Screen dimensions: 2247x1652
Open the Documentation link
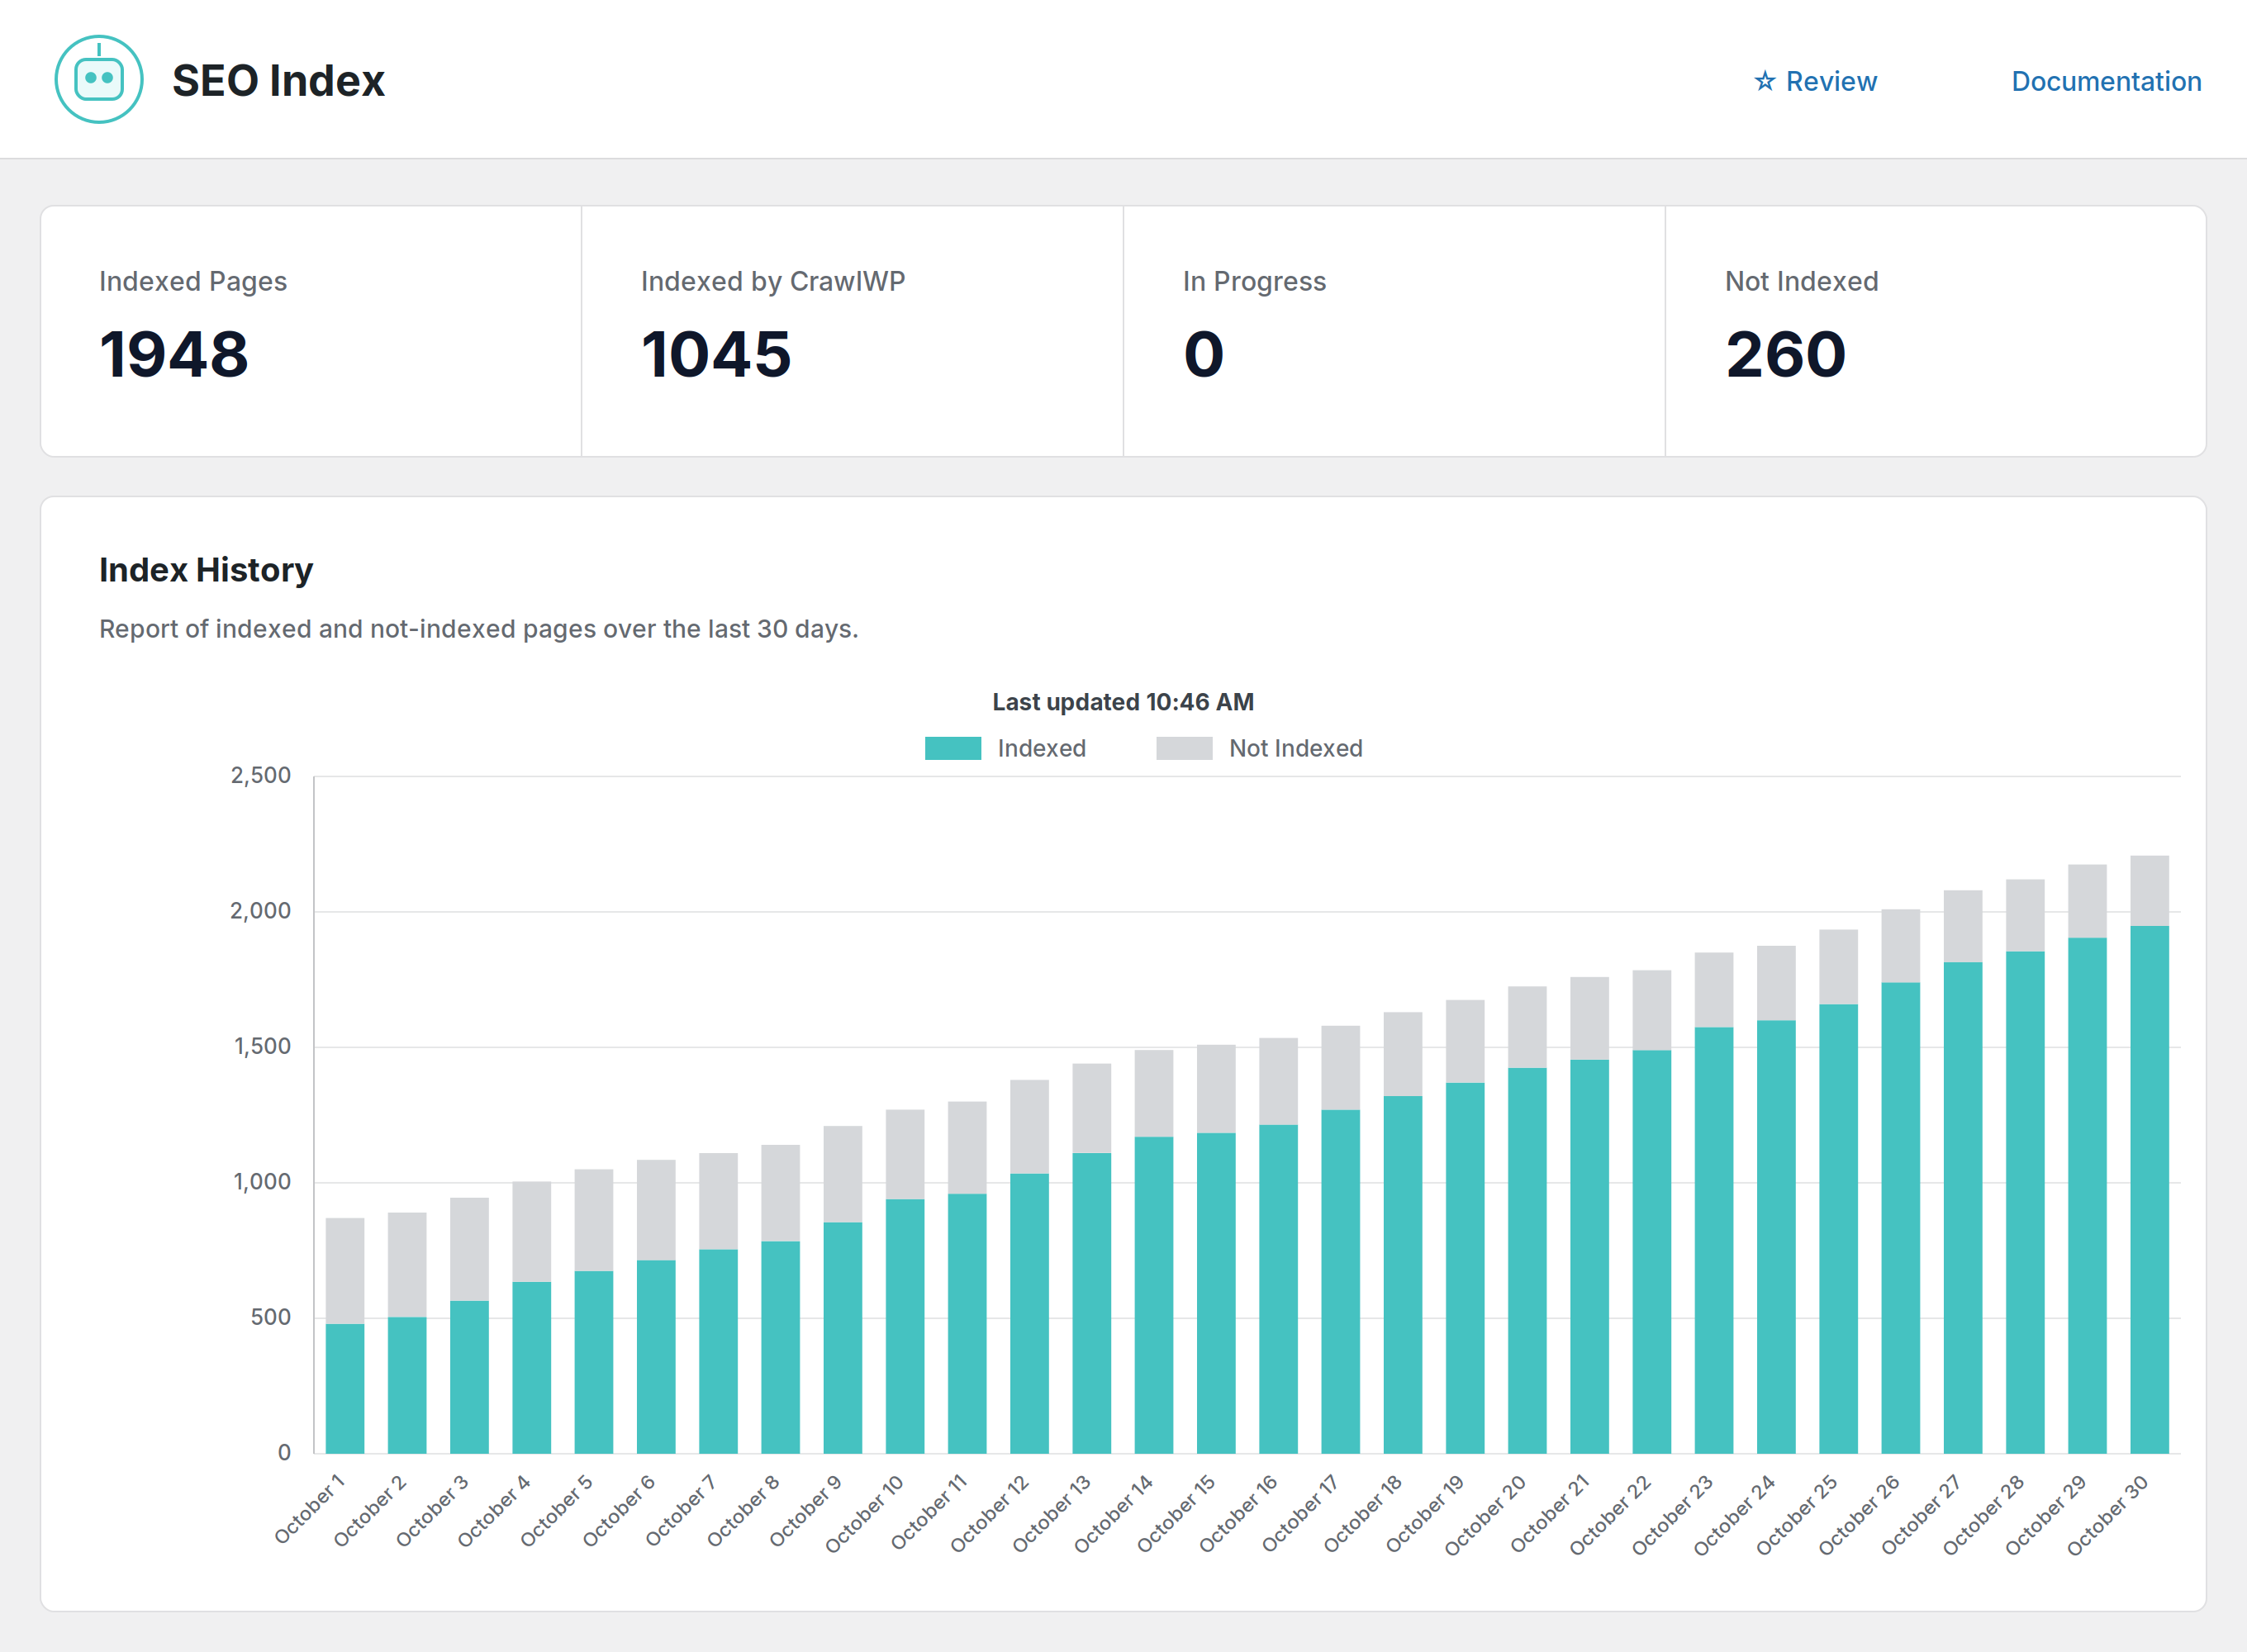point(2106,81)
